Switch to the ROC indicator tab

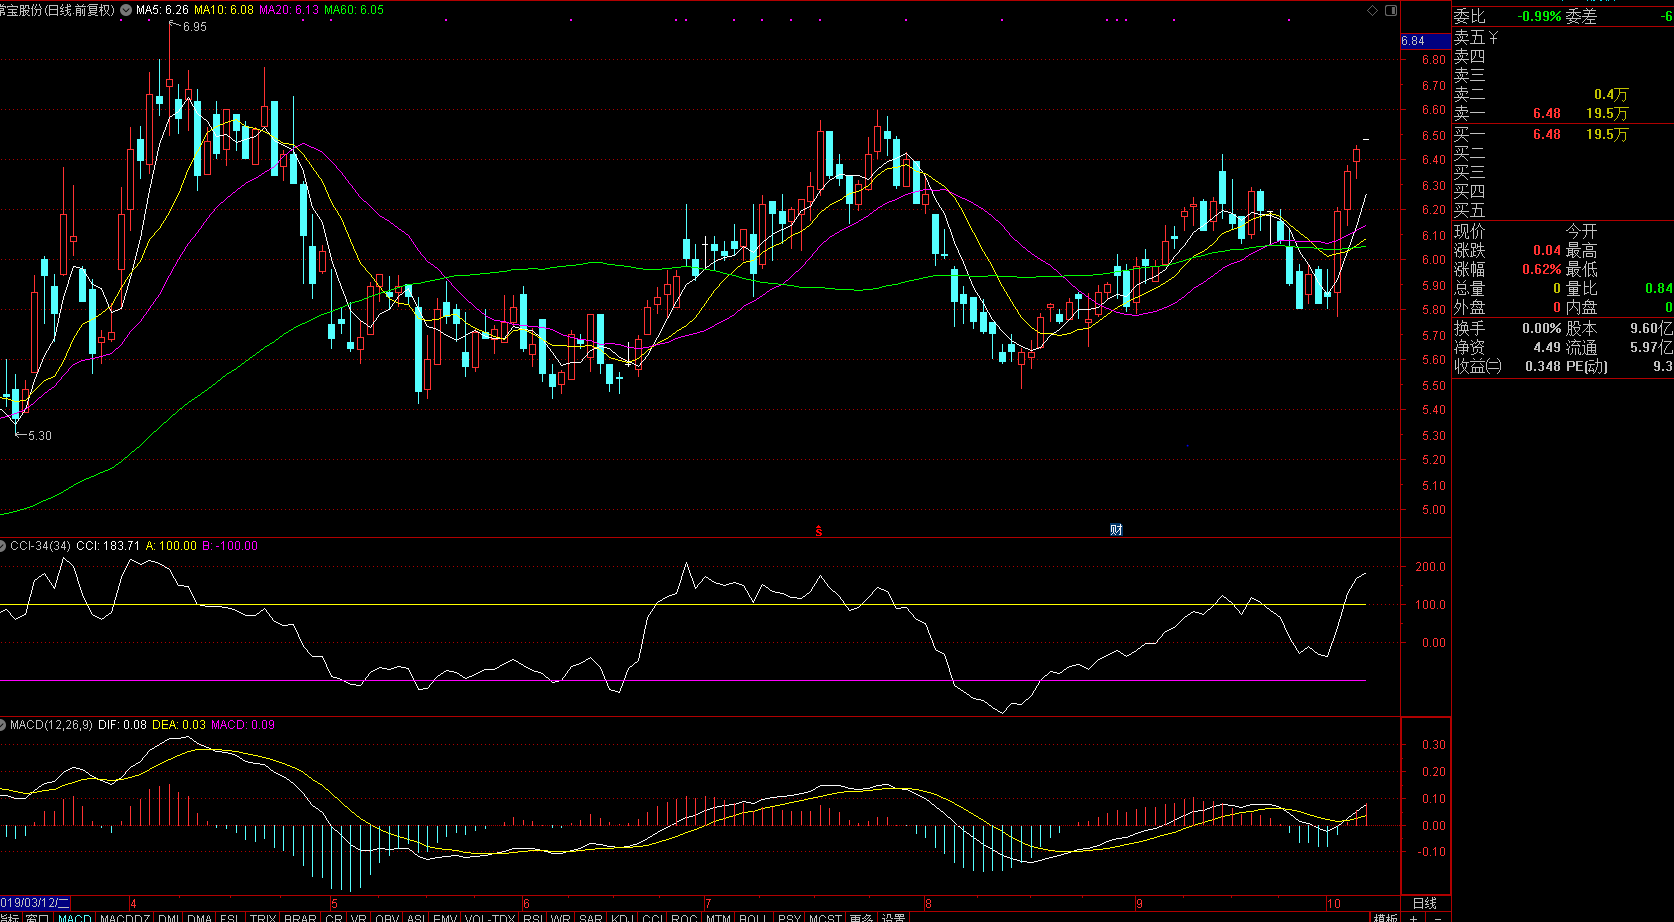point(684,917)
